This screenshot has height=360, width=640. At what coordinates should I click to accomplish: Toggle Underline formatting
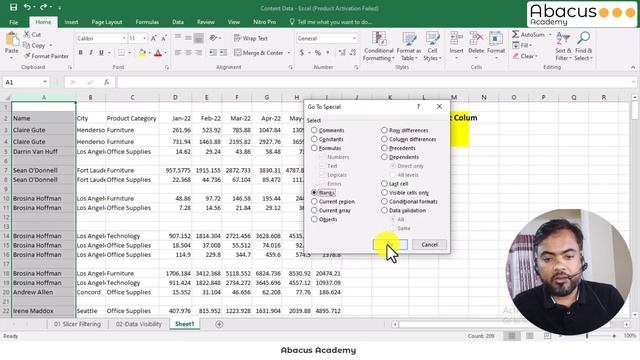pyautogui.click(x=101, y=53)
